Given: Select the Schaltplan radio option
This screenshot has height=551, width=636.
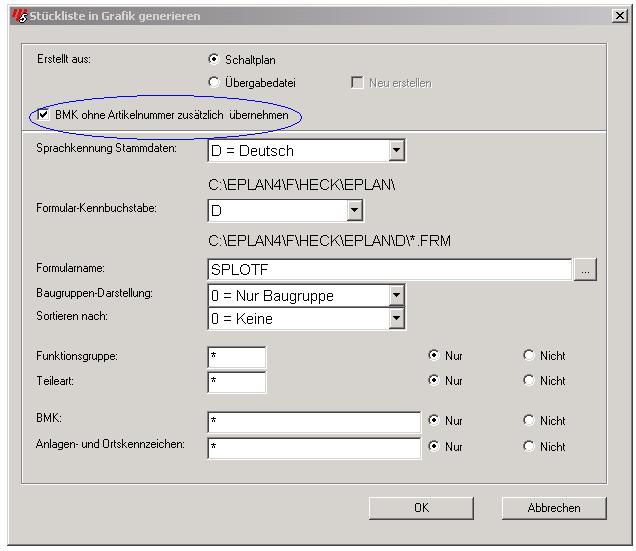Looking at the screenshot, I should click(x=214, y=59).
